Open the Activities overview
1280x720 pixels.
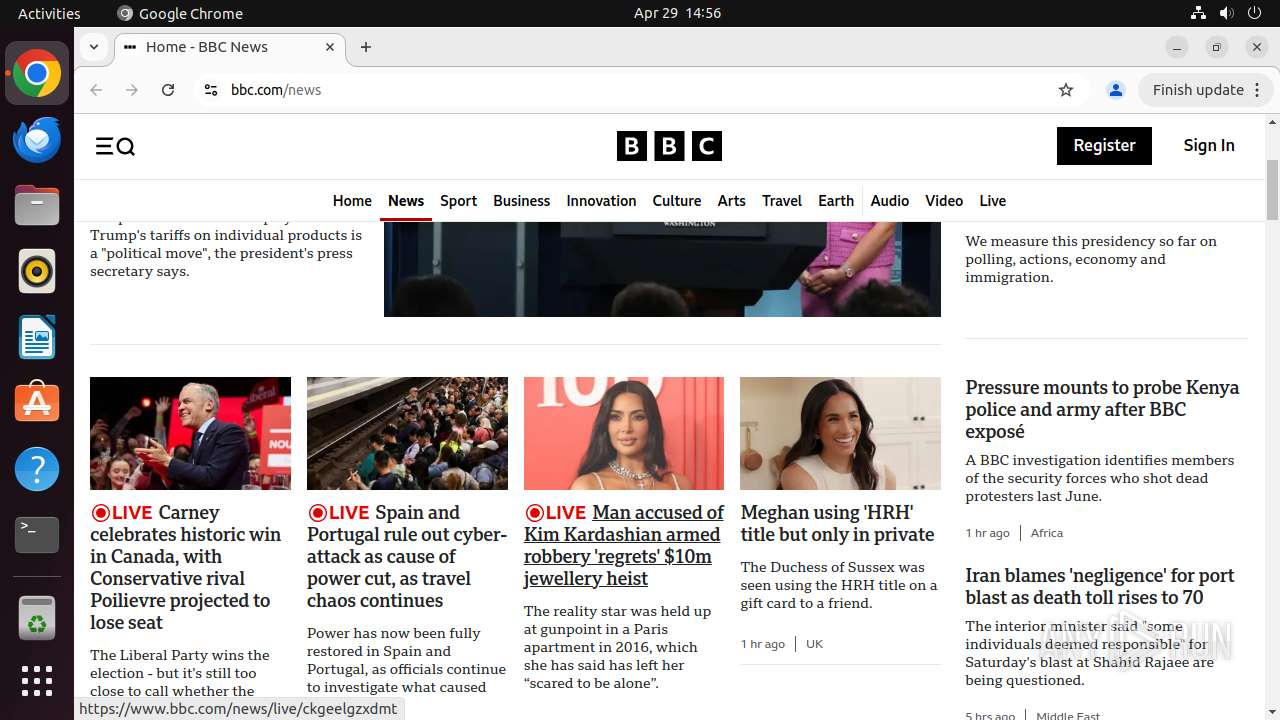click(x=49, y=13)
